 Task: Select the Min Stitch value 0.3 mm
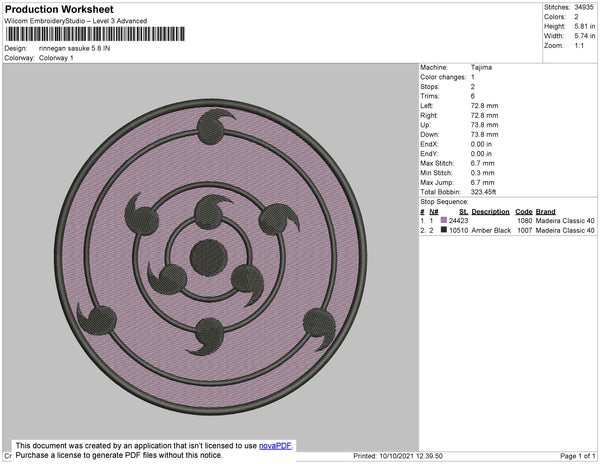coord(483,173)
